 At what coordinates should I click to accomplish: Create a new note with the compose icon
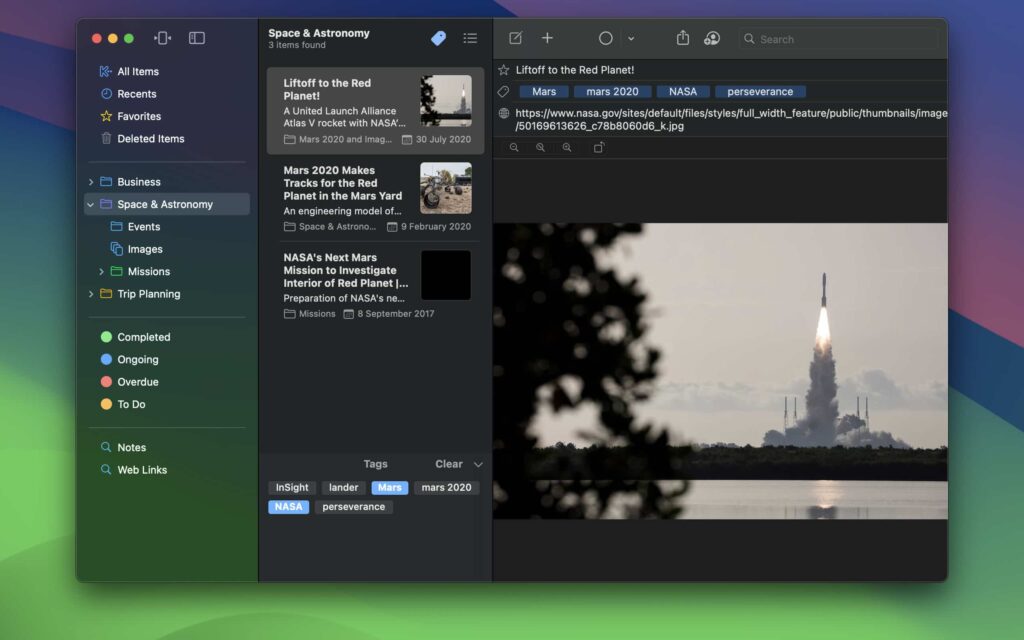pyautogui.click(x=514, y=38)
